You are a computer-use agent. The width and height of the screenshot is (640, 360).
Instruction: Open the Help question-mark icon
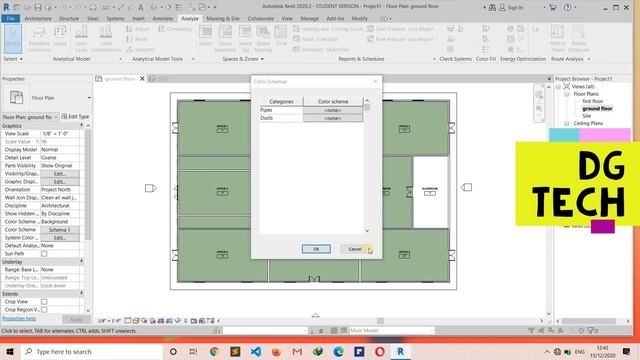[x=567, y=7]
